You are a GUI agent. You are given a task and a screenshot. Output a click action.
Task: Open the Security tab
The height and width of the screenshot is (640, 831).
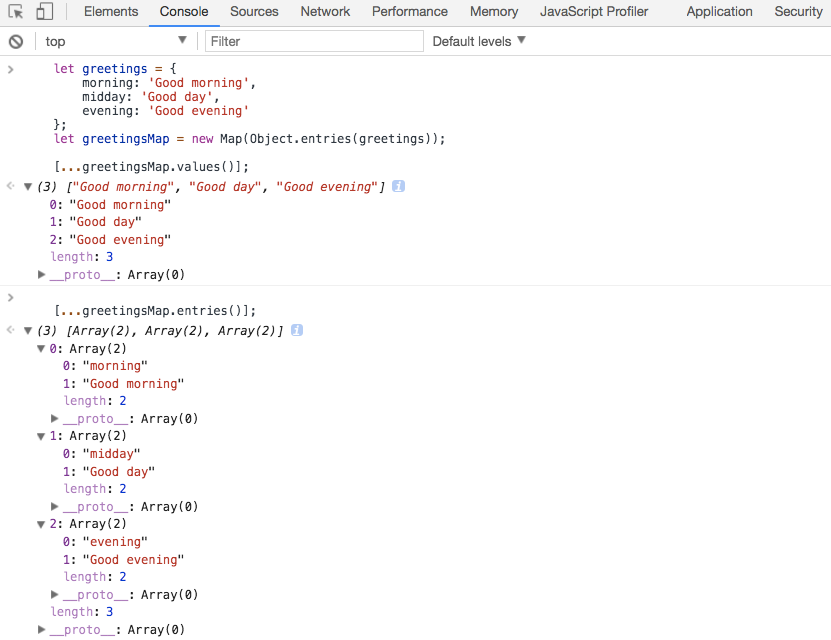coord(798,12)
